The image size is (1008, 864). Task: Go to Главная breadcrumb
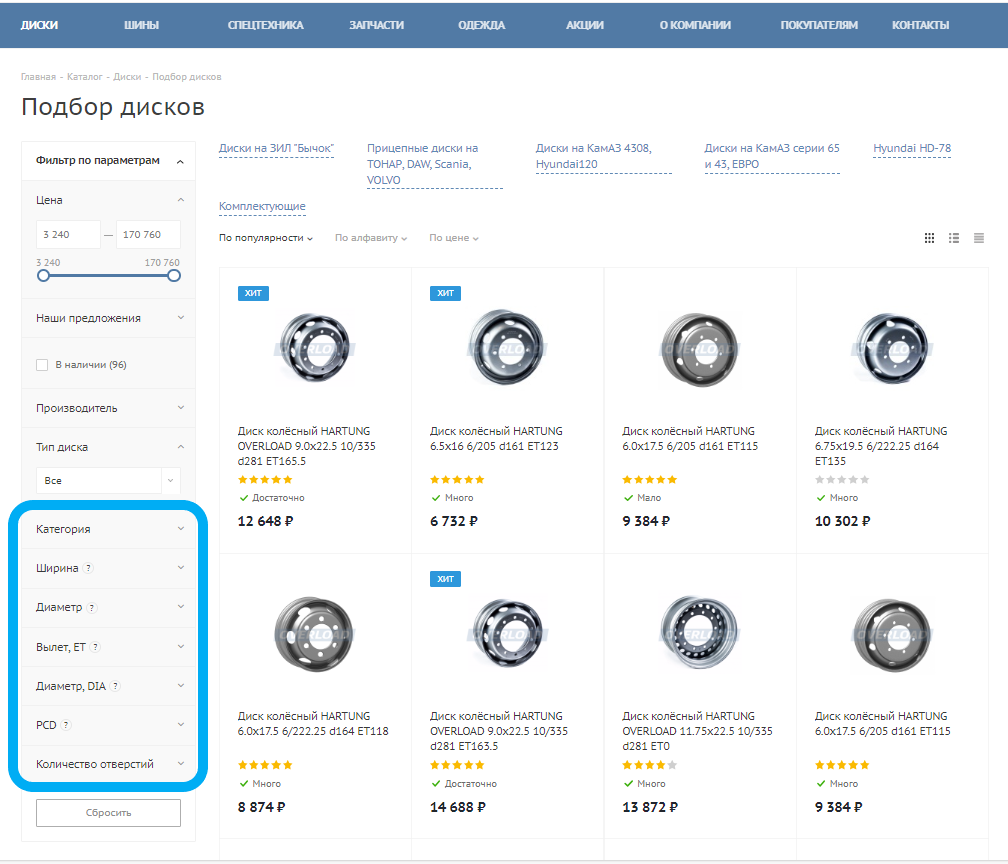[39, 77]
